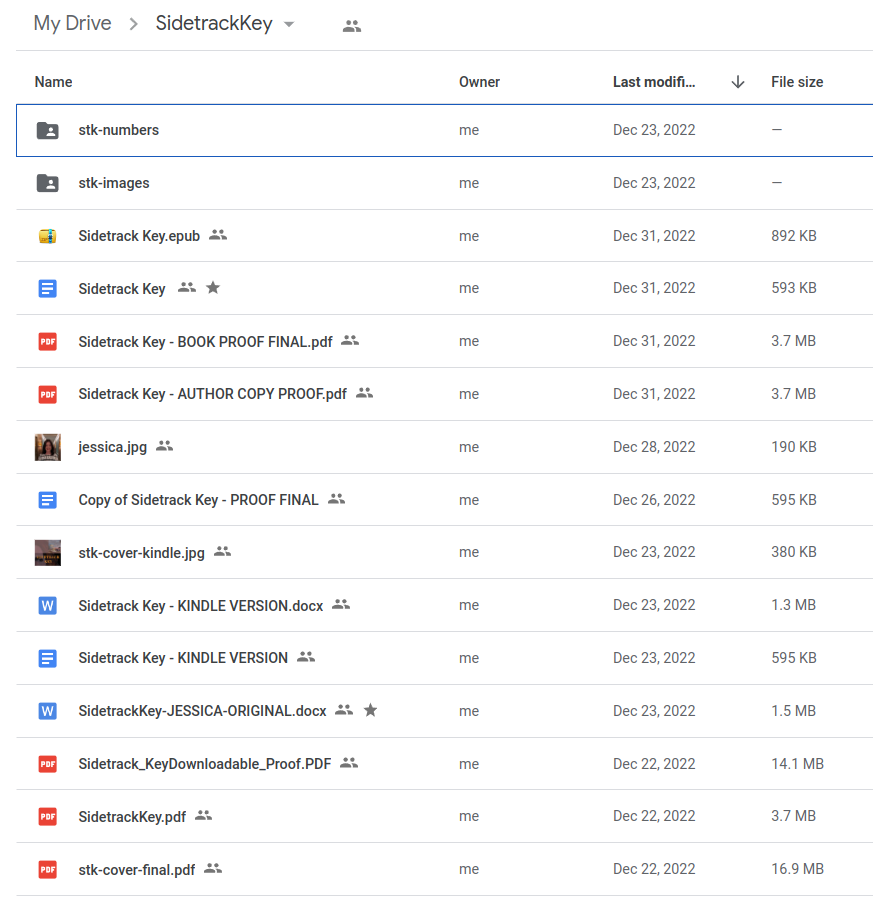Click PDF icon for BOOK PROOF FINAL

47,342
